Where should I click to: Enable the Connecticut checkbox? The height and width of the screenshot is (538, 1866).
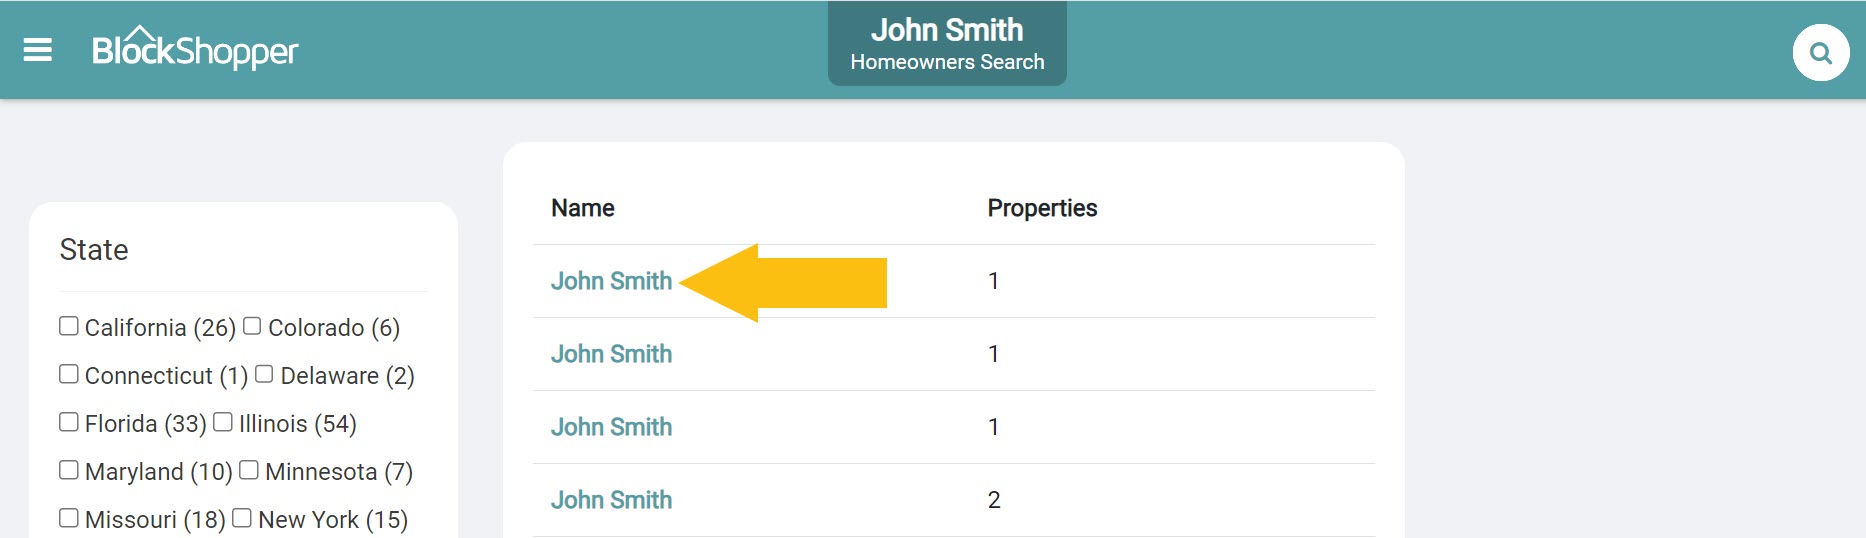point(69,374)
